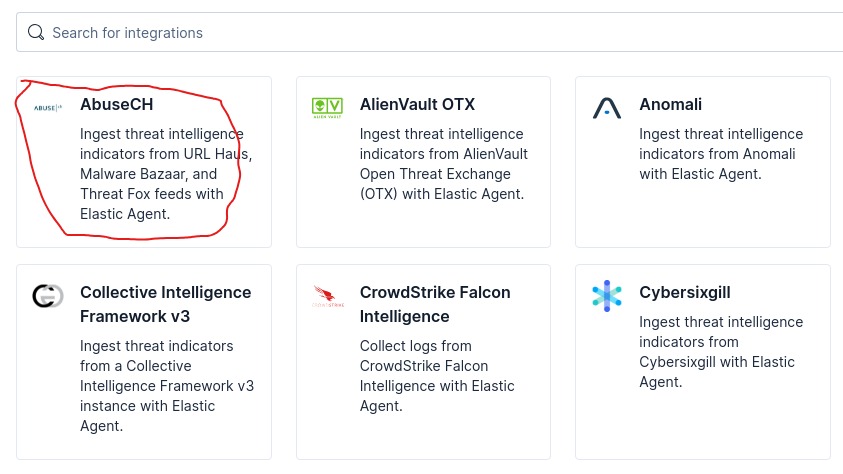Image resolution: width=843 pixels, height=474 pixels.
Task: Click the Collective Intelligence Framework logo icon
Action: point(48,296)
